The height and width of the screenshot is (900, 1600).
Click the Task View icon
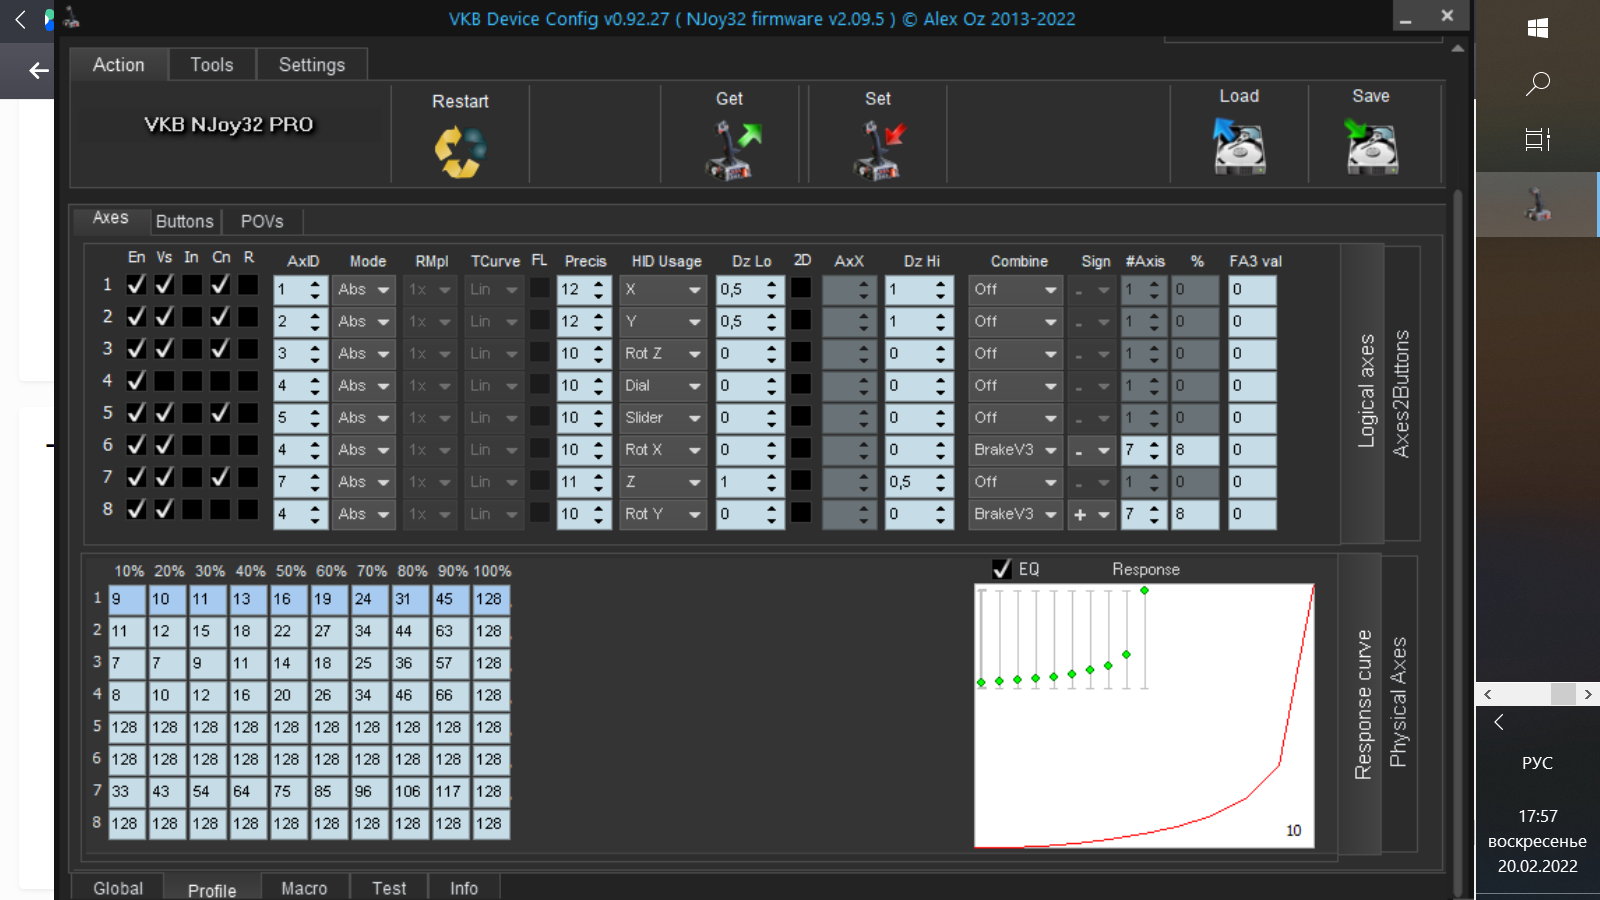[1538, 139]
